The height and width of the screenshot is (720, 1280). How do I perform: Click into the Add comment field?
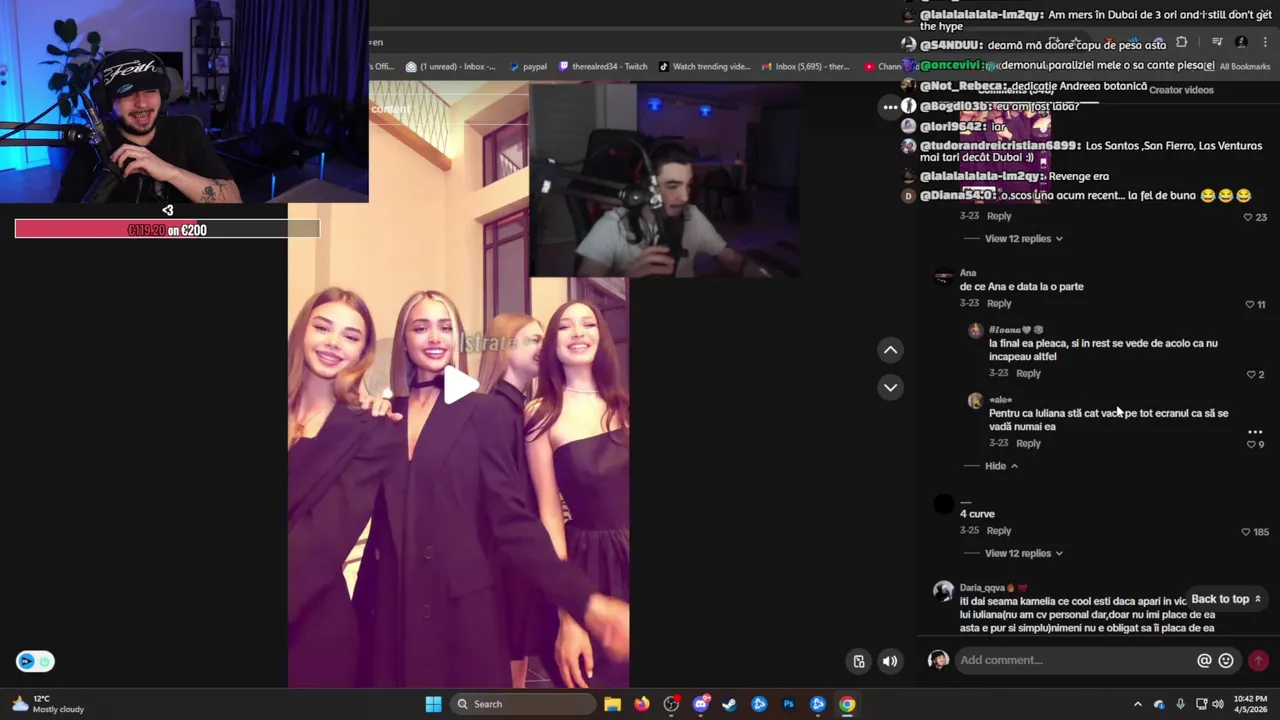coord(1075,660)
